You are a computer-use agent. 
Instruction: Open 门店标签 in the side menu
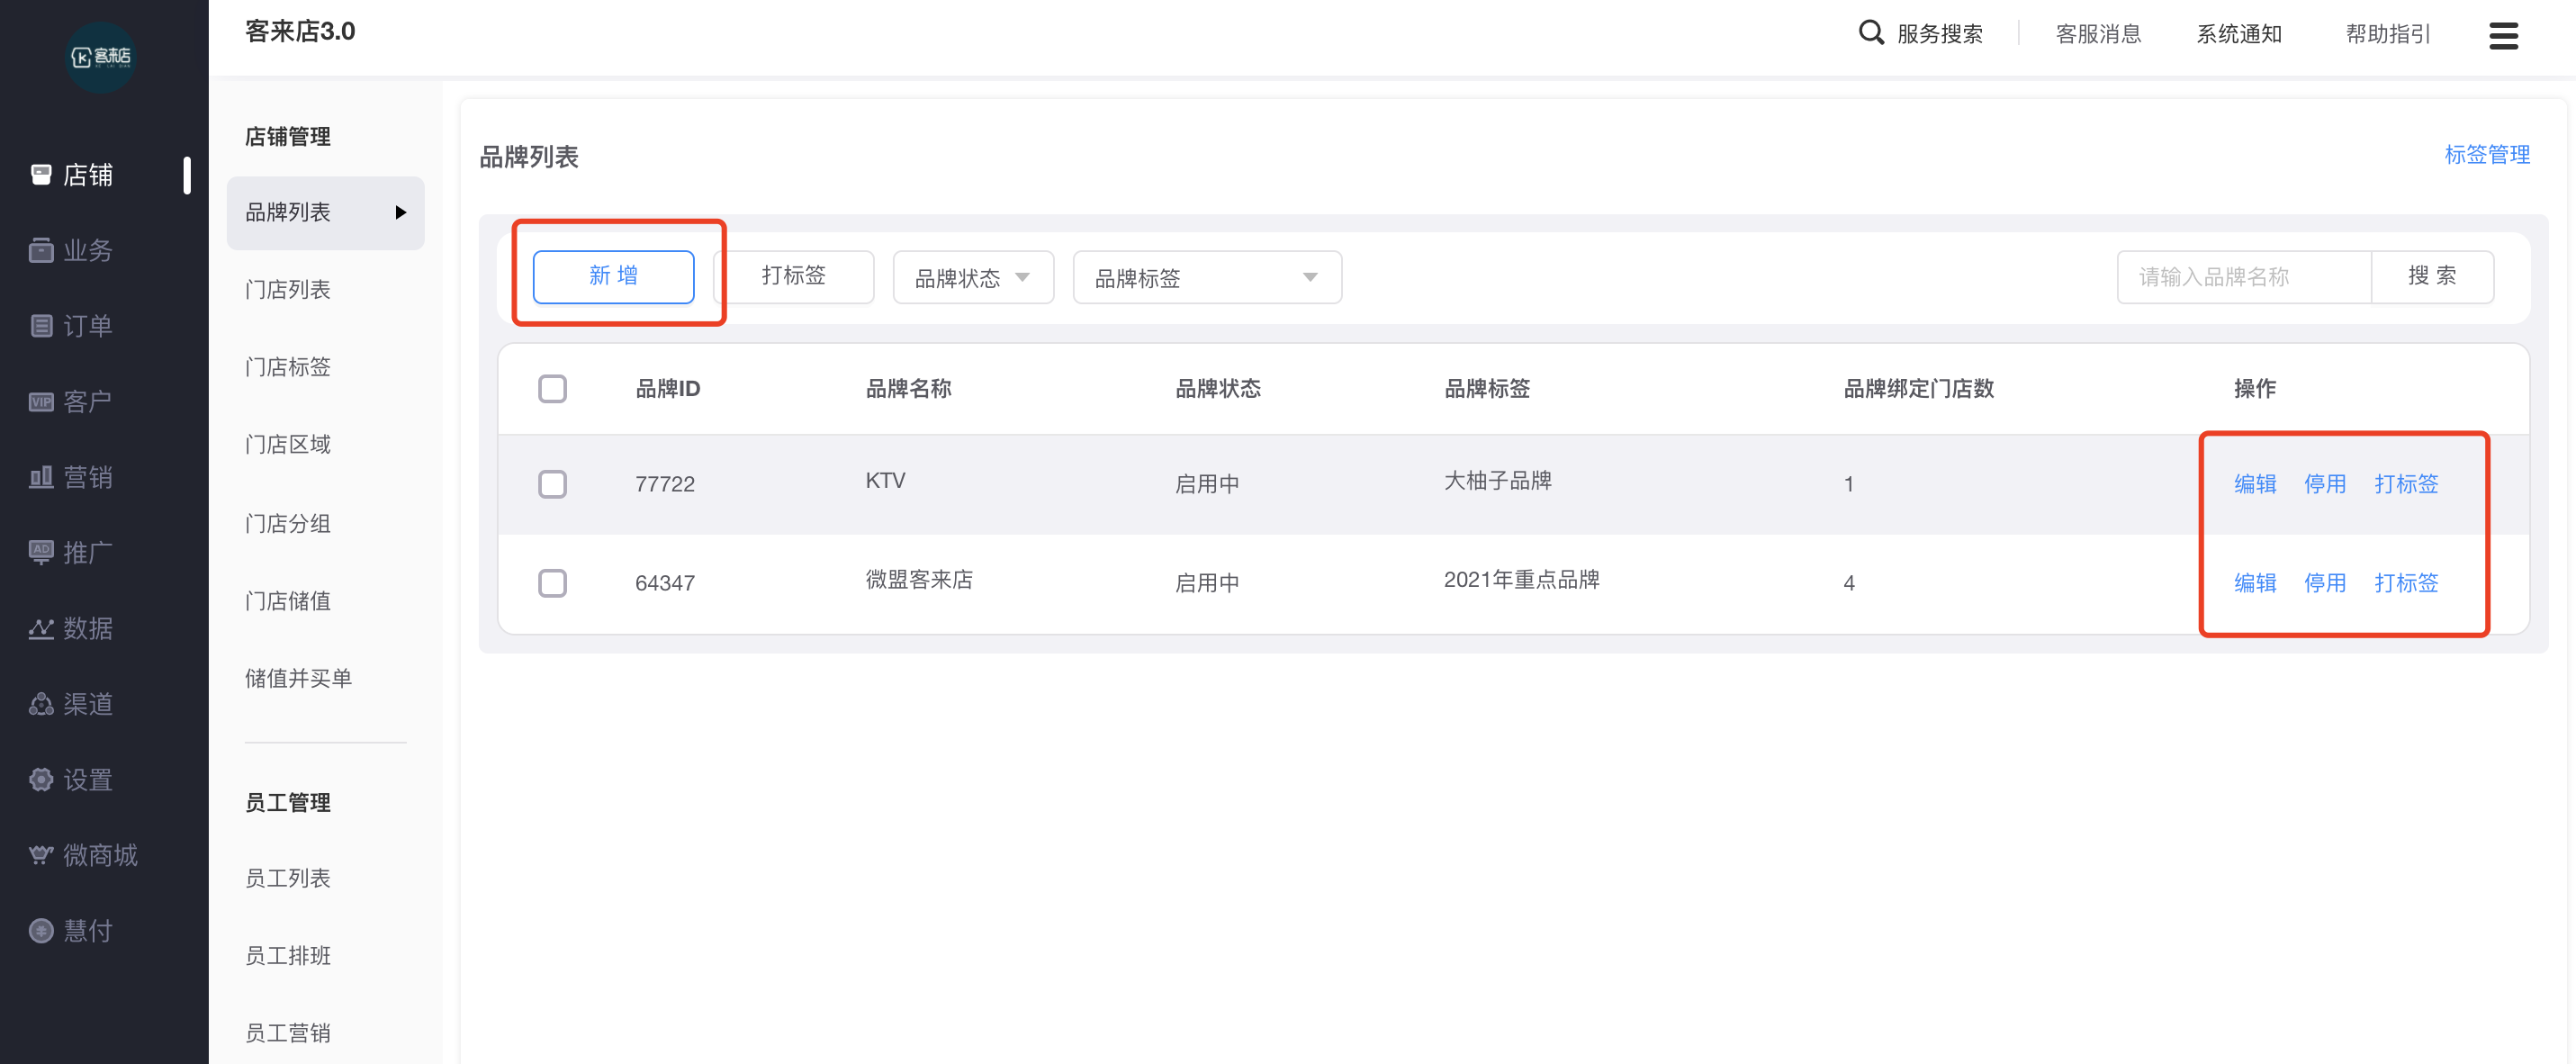tap(288, 367)
